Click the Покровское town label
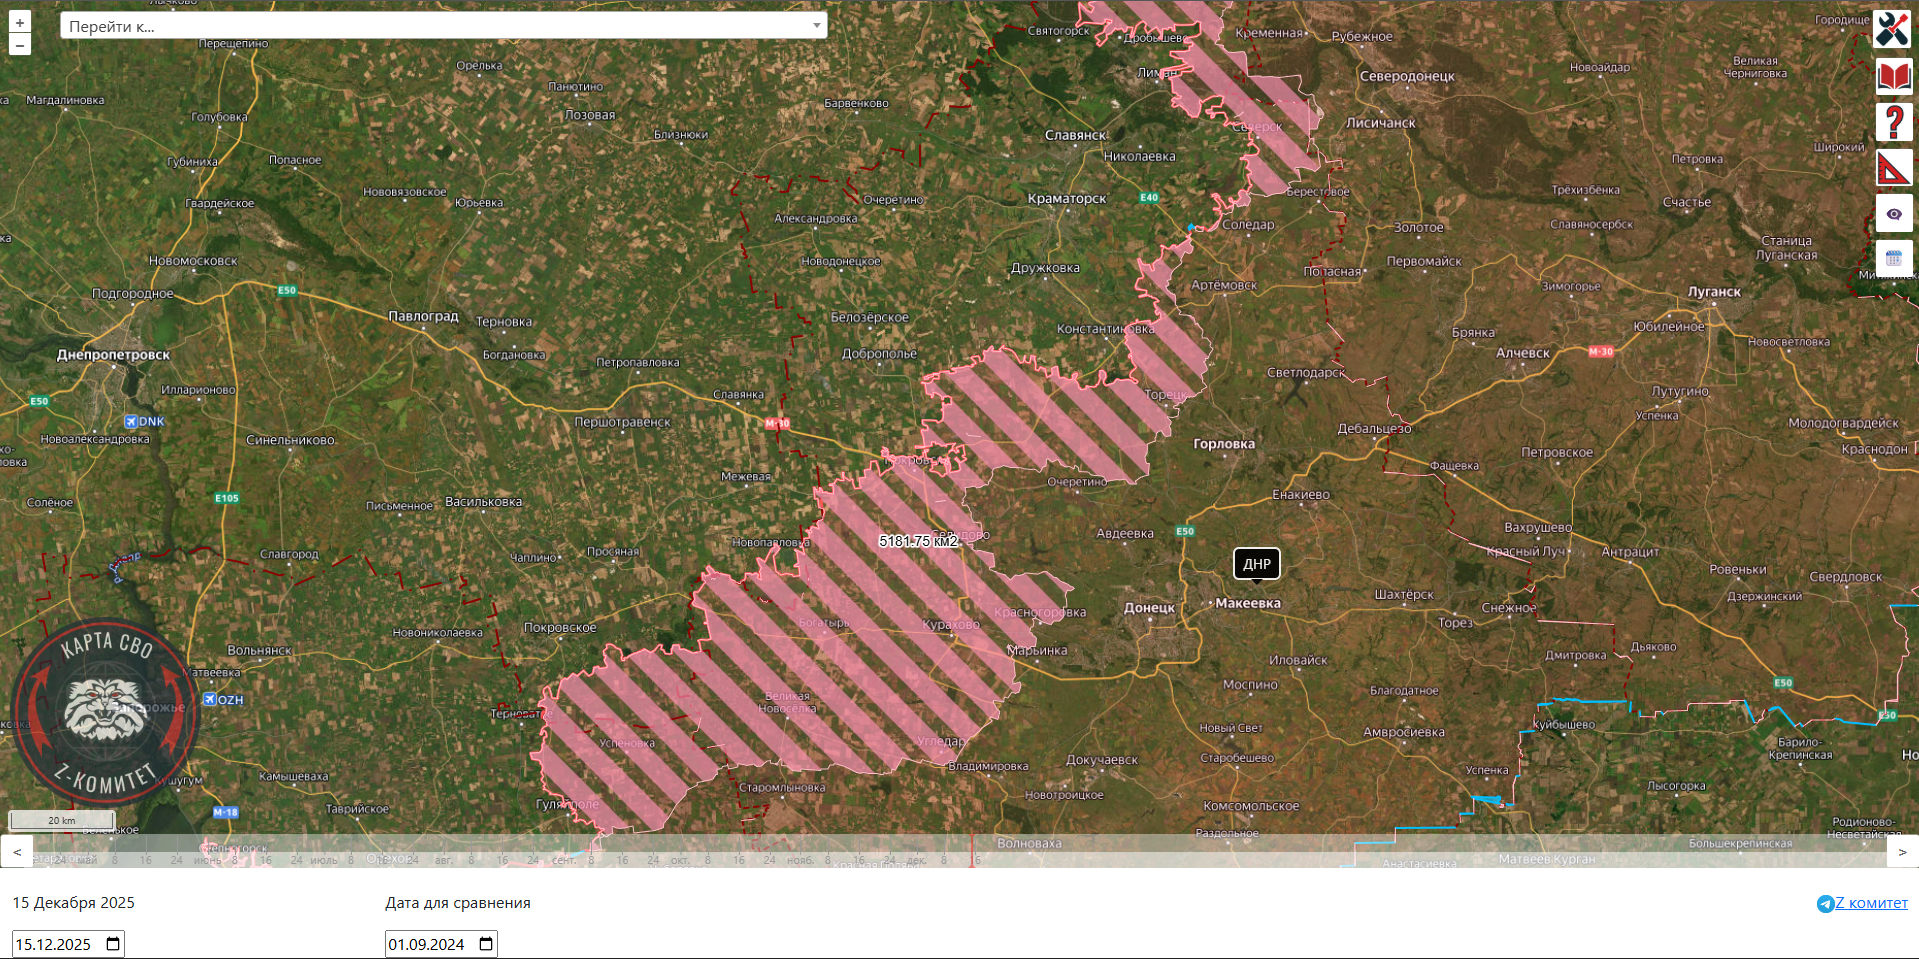Viewport: 1919px width, 959px height. pos(560,628)
